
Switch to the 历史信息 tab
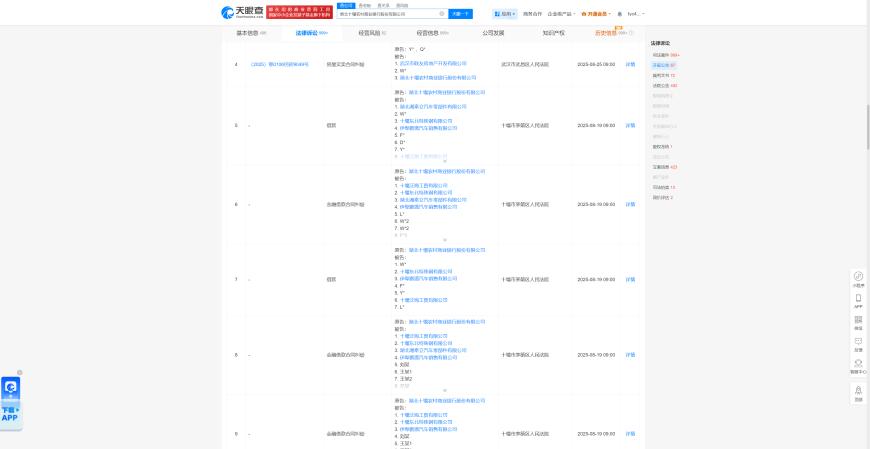coord(610,33)
